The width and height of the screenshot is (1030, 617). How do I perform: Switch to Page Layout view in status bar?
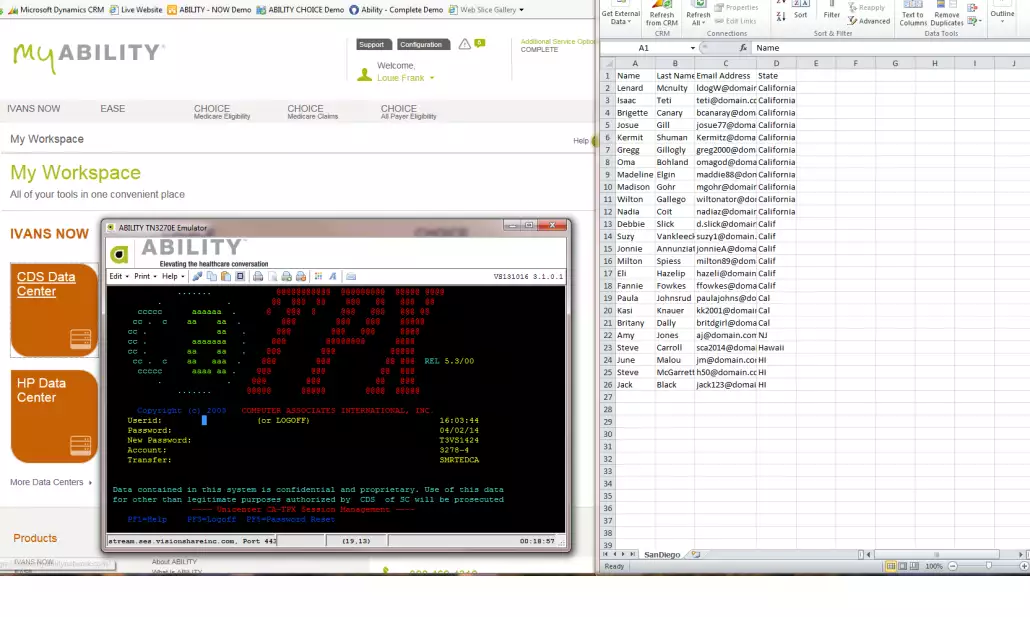click(x=904, y=566)
